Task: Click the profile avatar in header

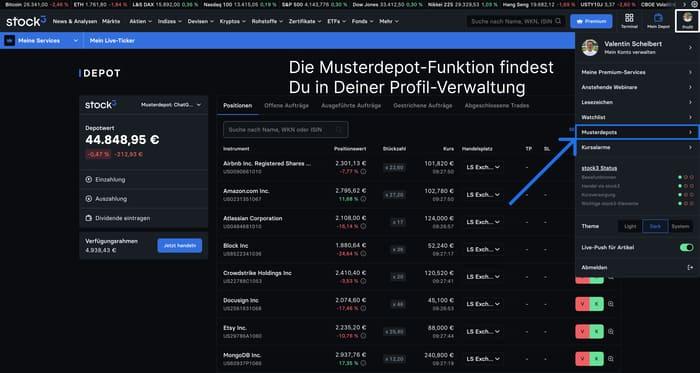Action: click(x=688, y=18)
